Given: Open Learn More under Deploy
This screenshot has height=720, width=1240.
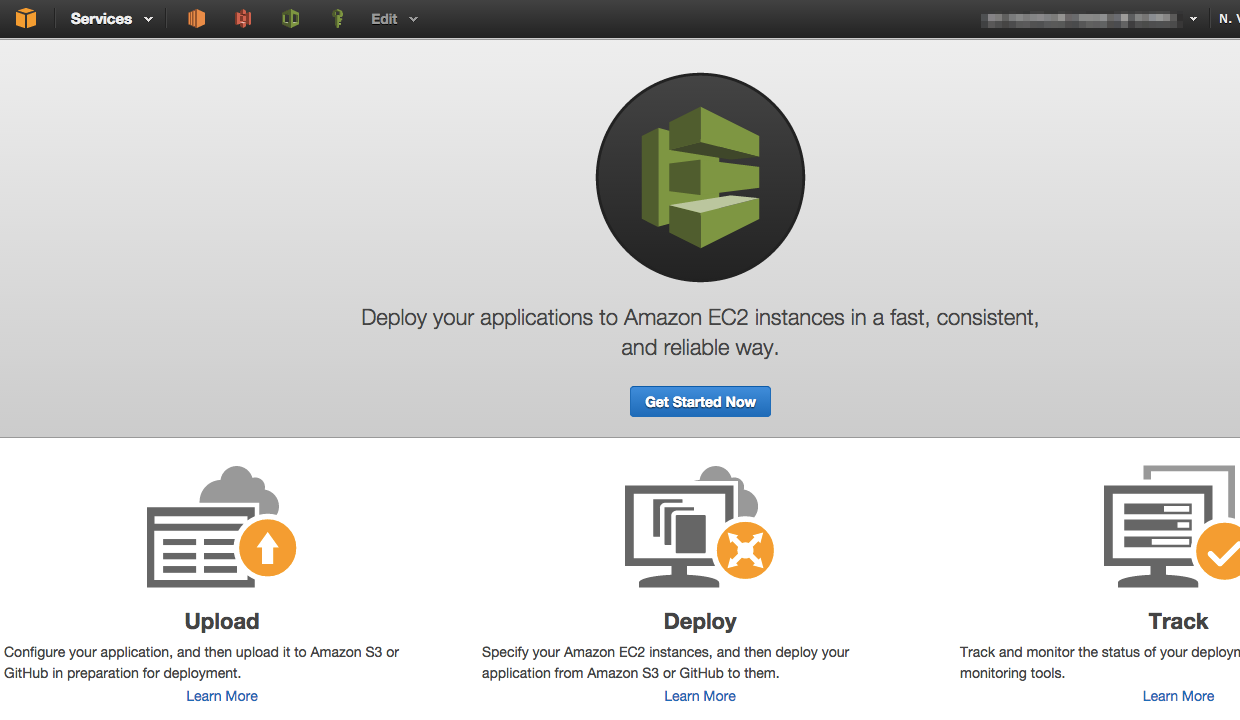Looking at the screenshot, I should tap(700, 695).
